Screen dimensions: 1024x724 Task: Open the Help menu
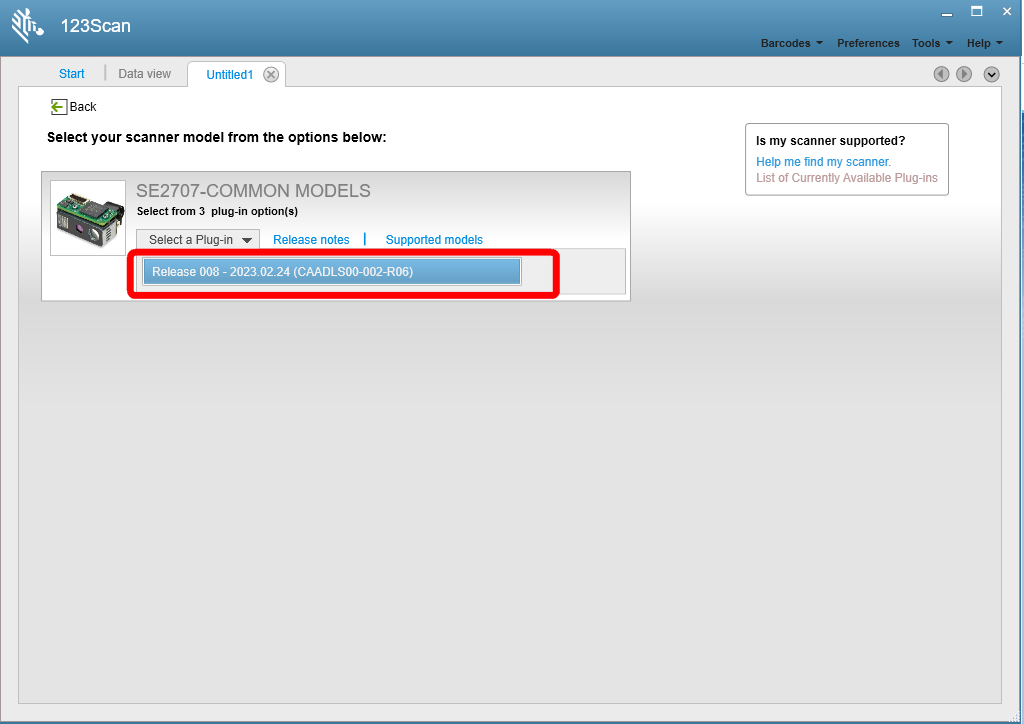pos(984,43)
